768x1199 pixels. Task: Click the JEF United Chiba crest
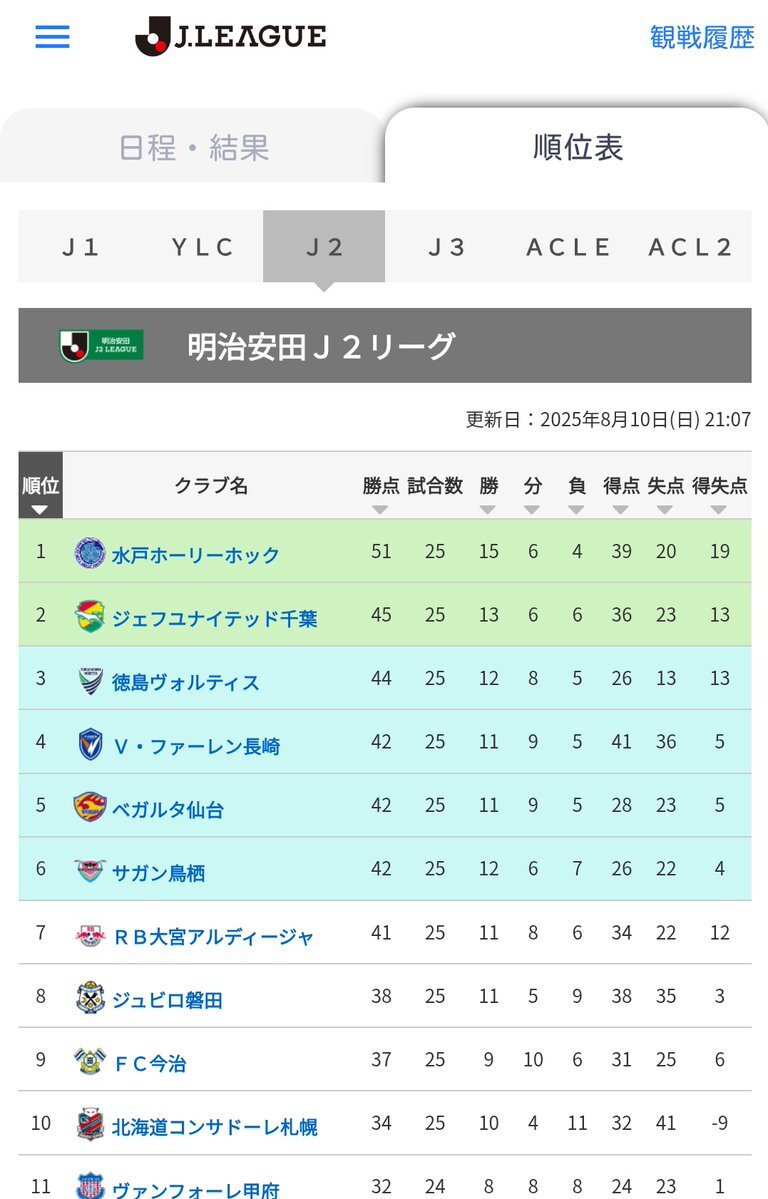click(x=89, y=616)
